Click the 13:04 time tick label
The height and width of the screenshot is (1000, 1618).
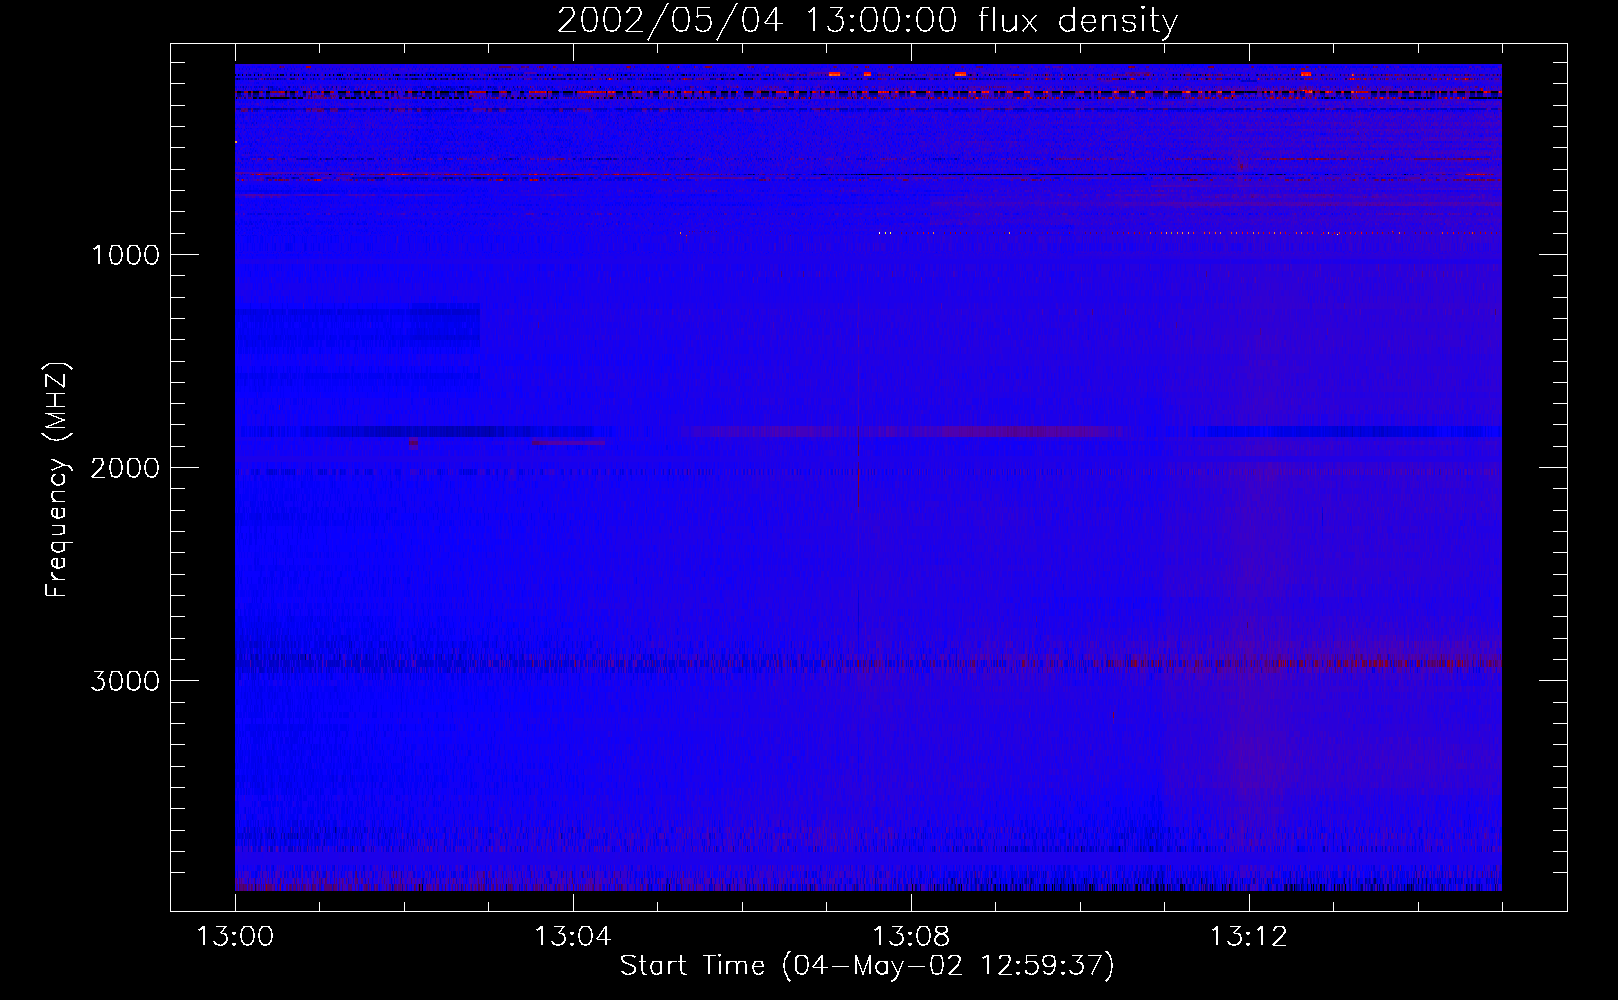pos(573,937)
